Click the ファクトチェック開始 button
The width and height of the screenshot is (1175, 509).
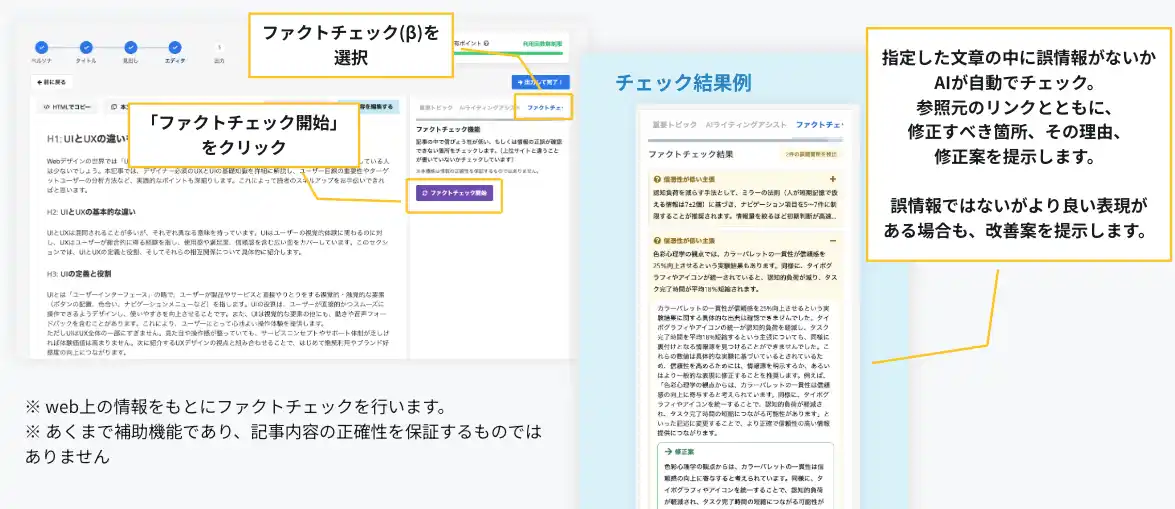454,193
